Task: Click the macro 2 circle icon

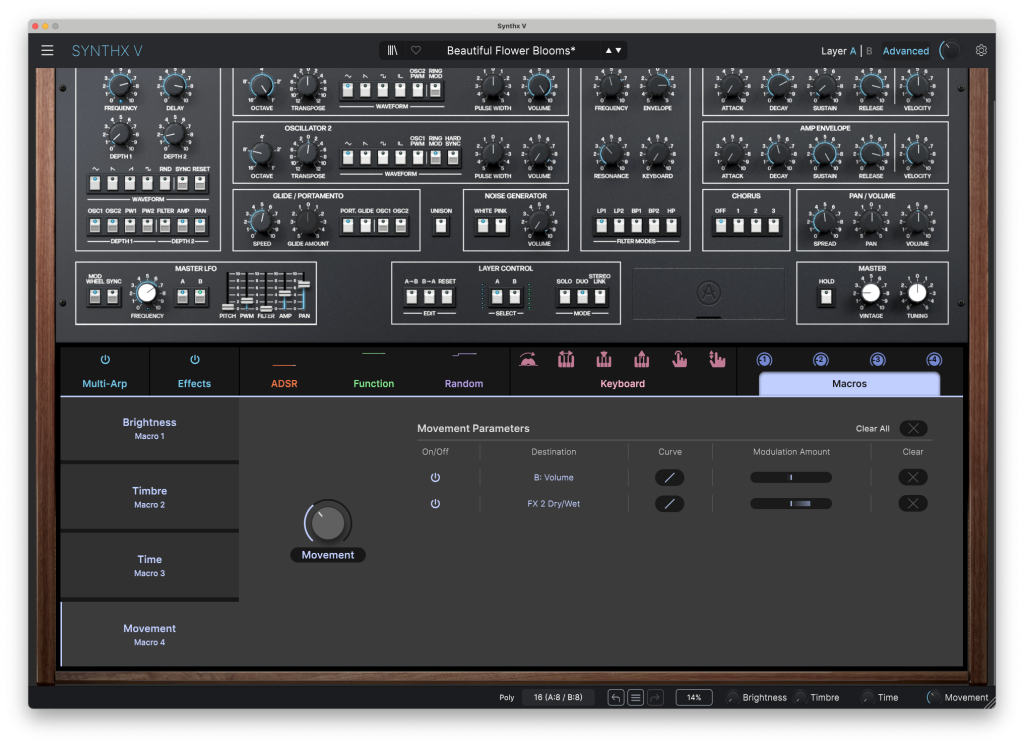Action: [x=821, y=360]
